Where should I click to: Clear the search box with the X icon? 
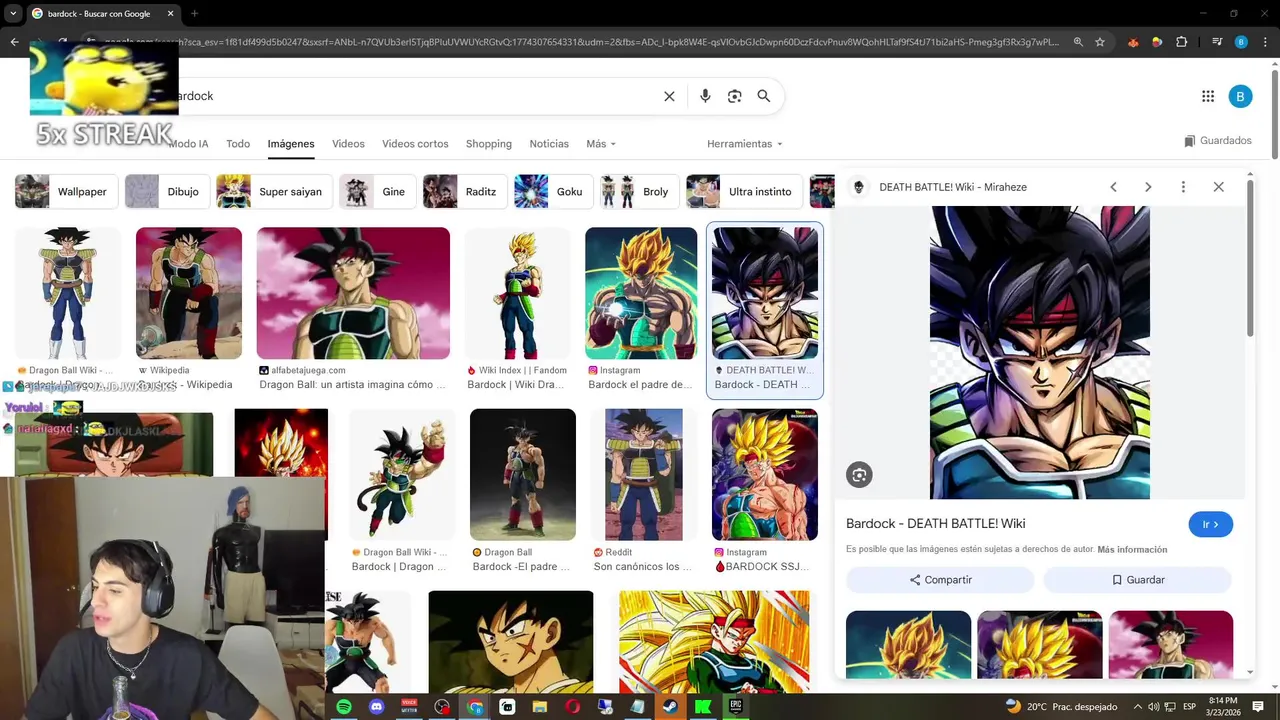coord(669,96)
